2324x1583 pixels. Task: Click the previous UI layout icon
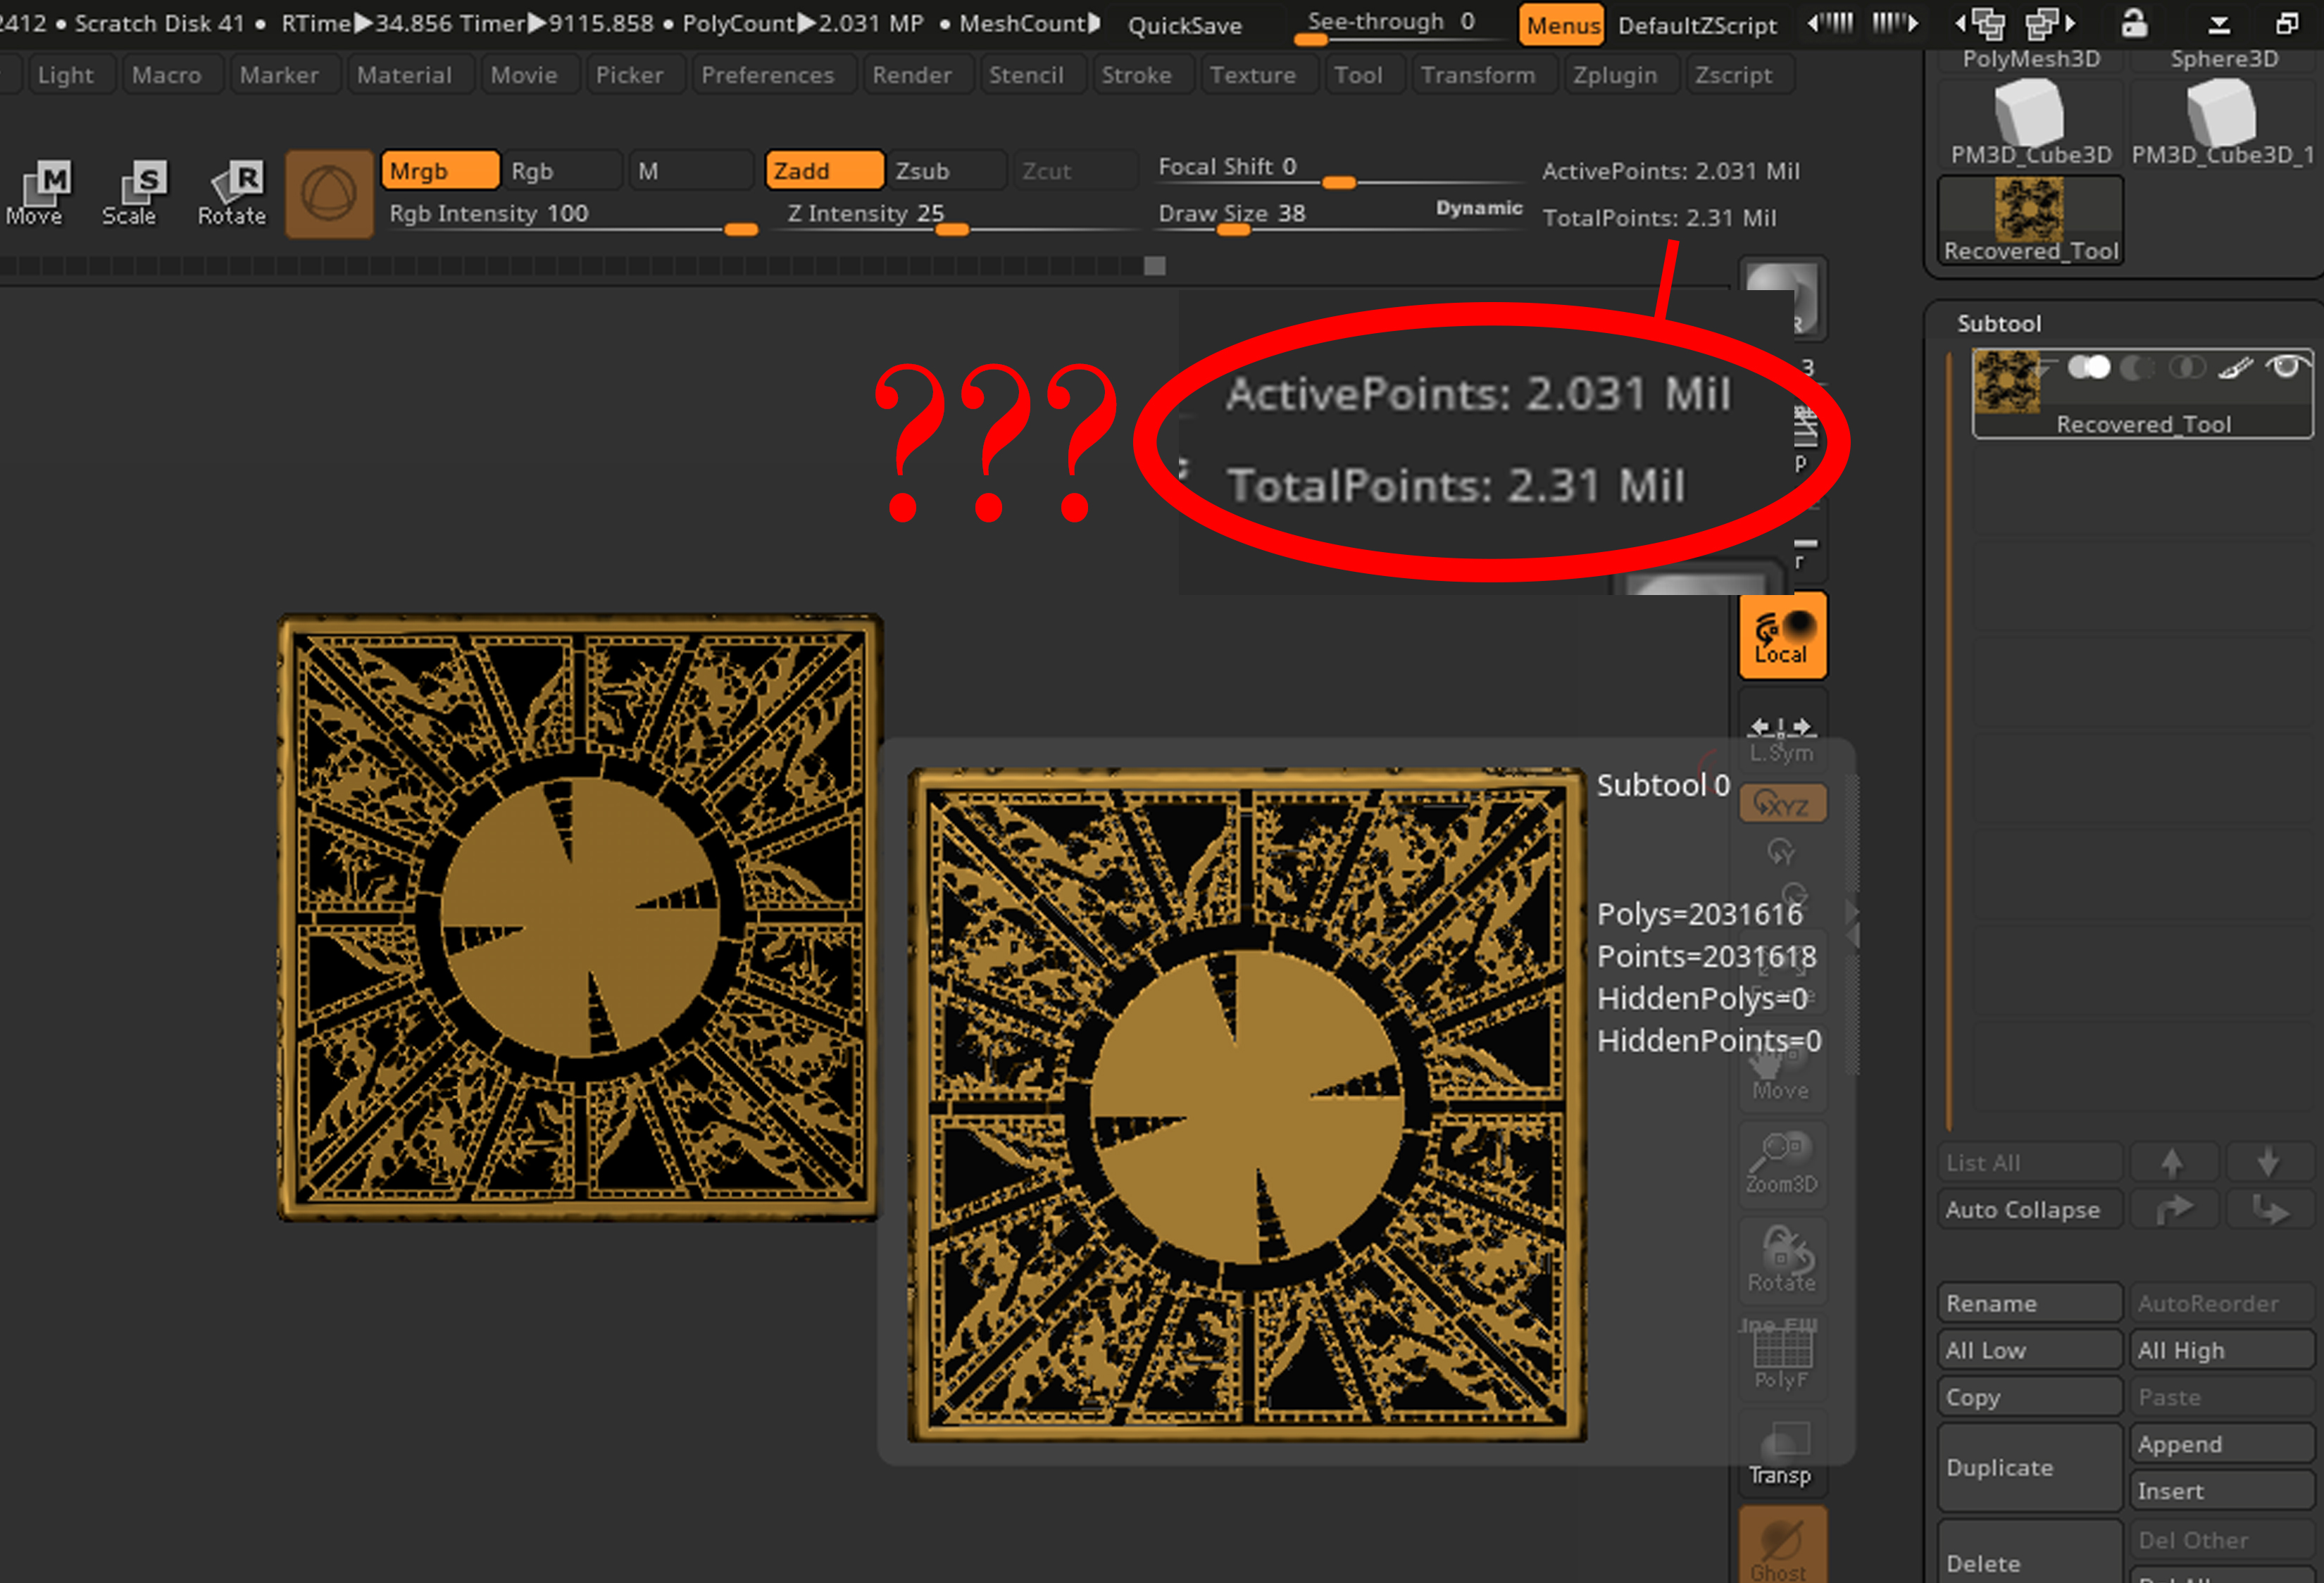[x=1980, y=23]
